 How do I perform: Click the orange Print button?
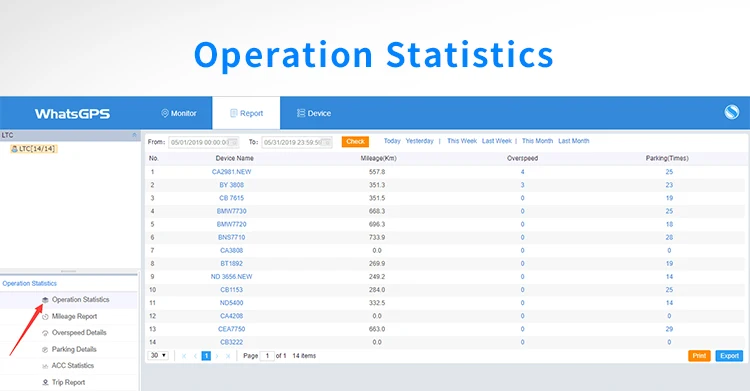(699, 356)
